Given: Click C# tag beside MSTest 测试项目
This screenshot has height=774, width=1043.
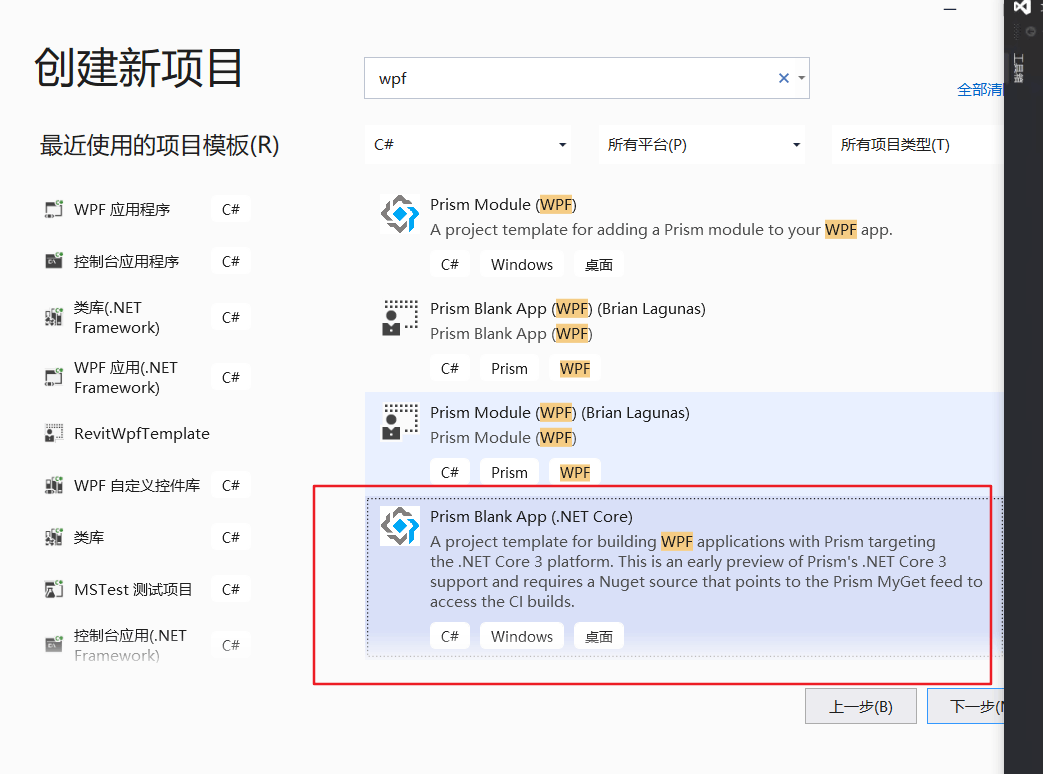Looking at the screenshot, I should click(x=231, y=589).
